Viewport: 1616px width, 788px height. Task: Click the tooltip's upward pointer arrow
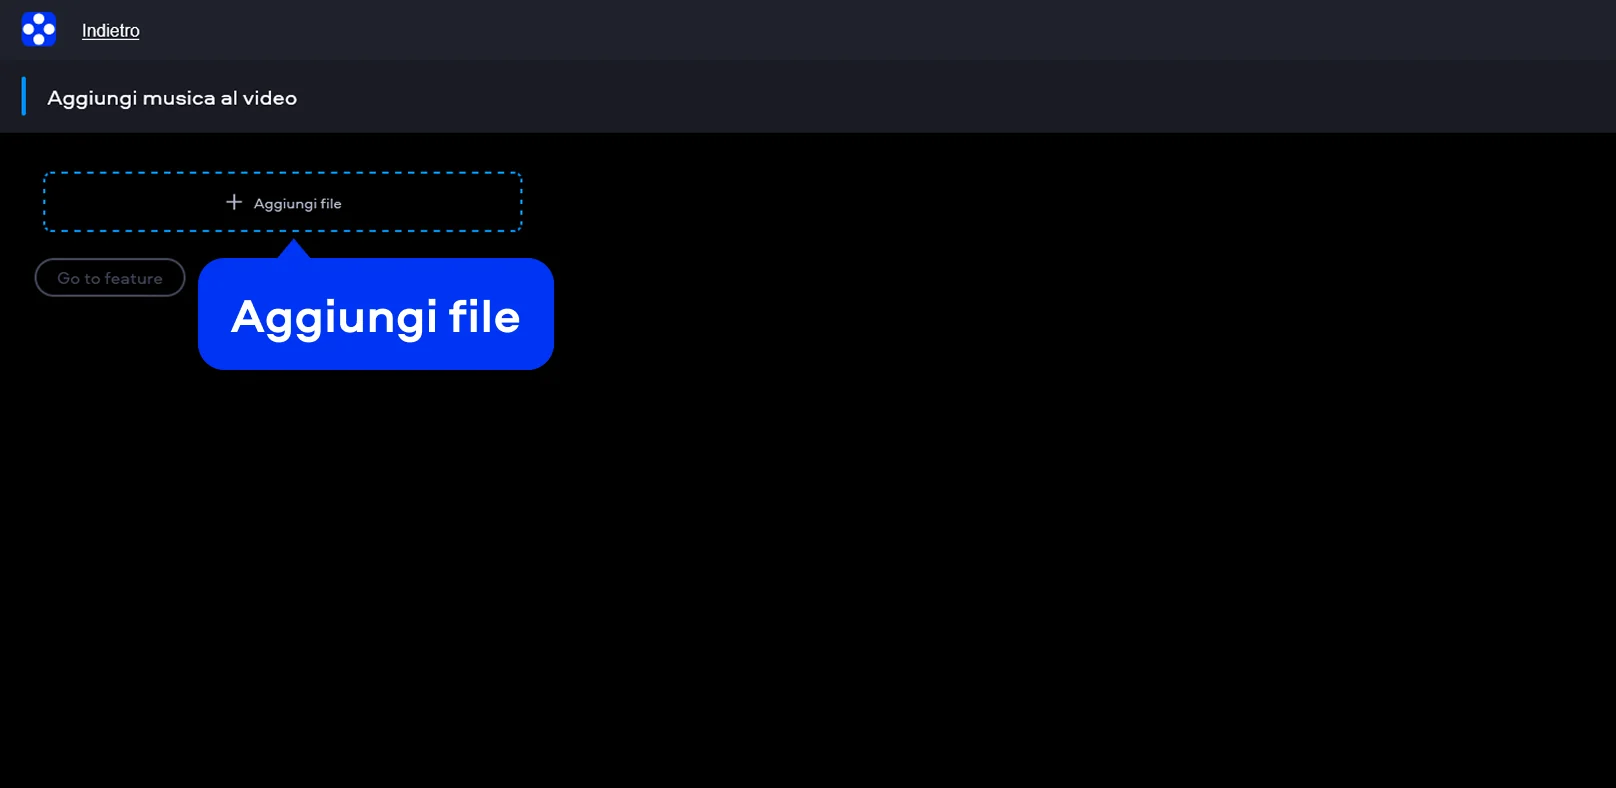coord(294,249)
